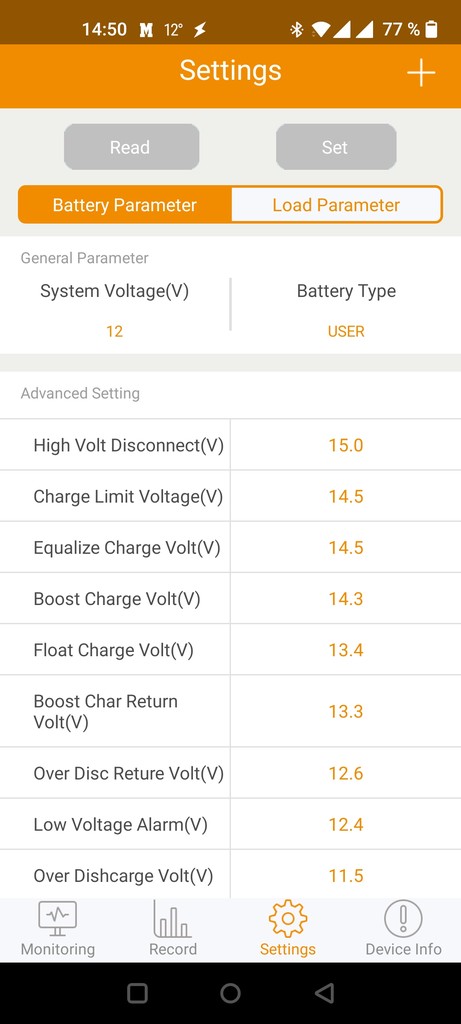Image resolution: width=461 pixels, height=1024 pixels.
Task: Tap the Settings gear icon
Action: tap(287, 918)
